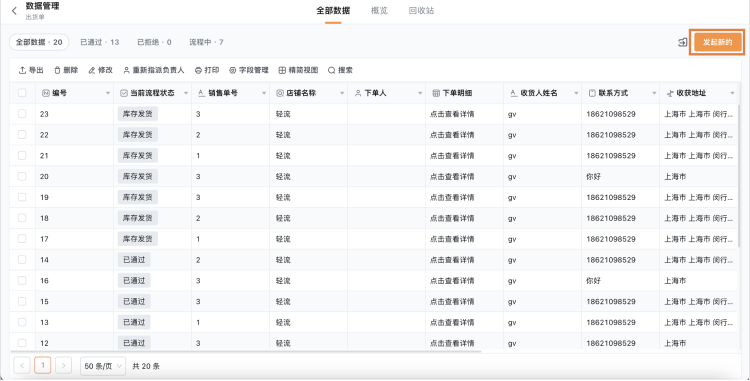This screenshot has height=381, width=750.
Task: Open 点击查看详情 for row 16
Action: pyautogui.click(x=452, y=281)
